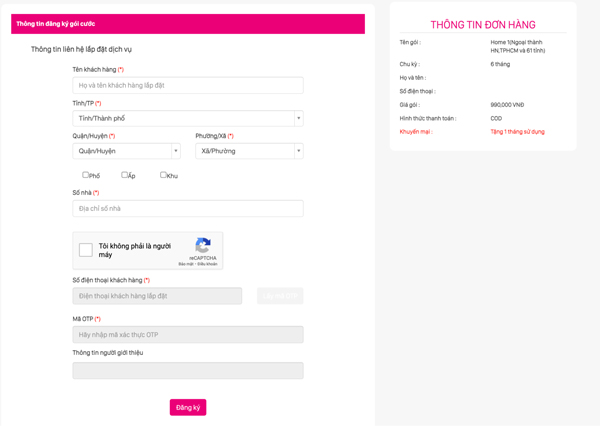This screenshot has width=600, height=426.
Task: Click the Số nhà address field
Action: (x=187, y=208)
